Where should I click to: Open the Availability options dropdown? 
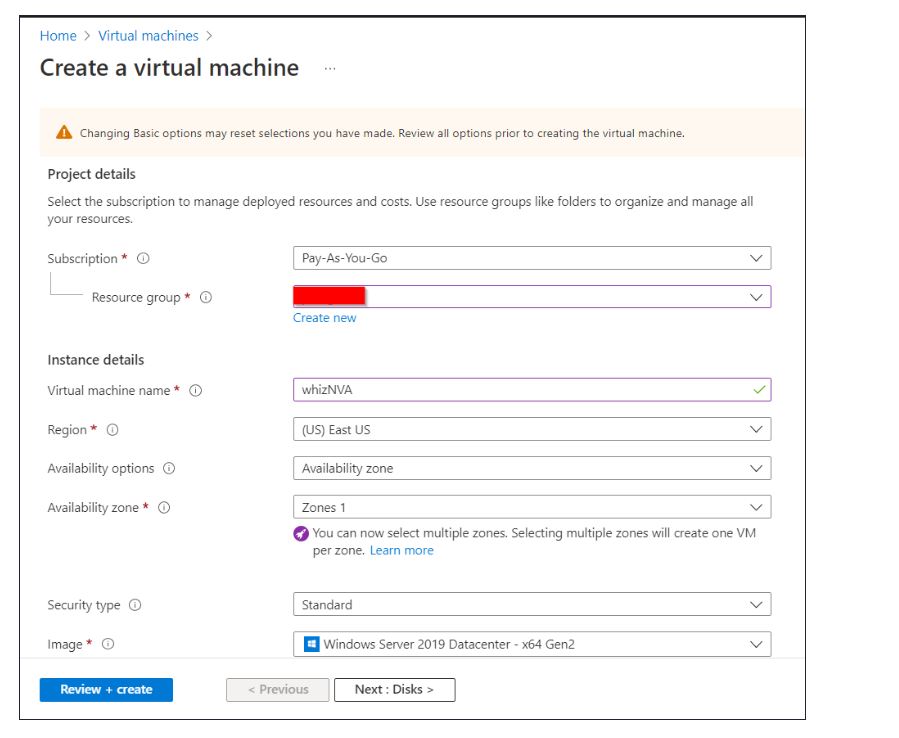pos(532,468)
